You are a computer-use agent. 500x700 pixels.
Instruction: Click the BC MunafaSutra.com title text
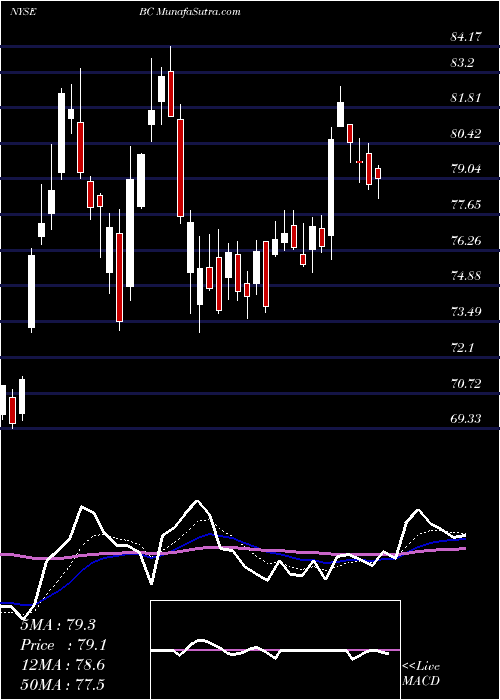coord(192,12)
